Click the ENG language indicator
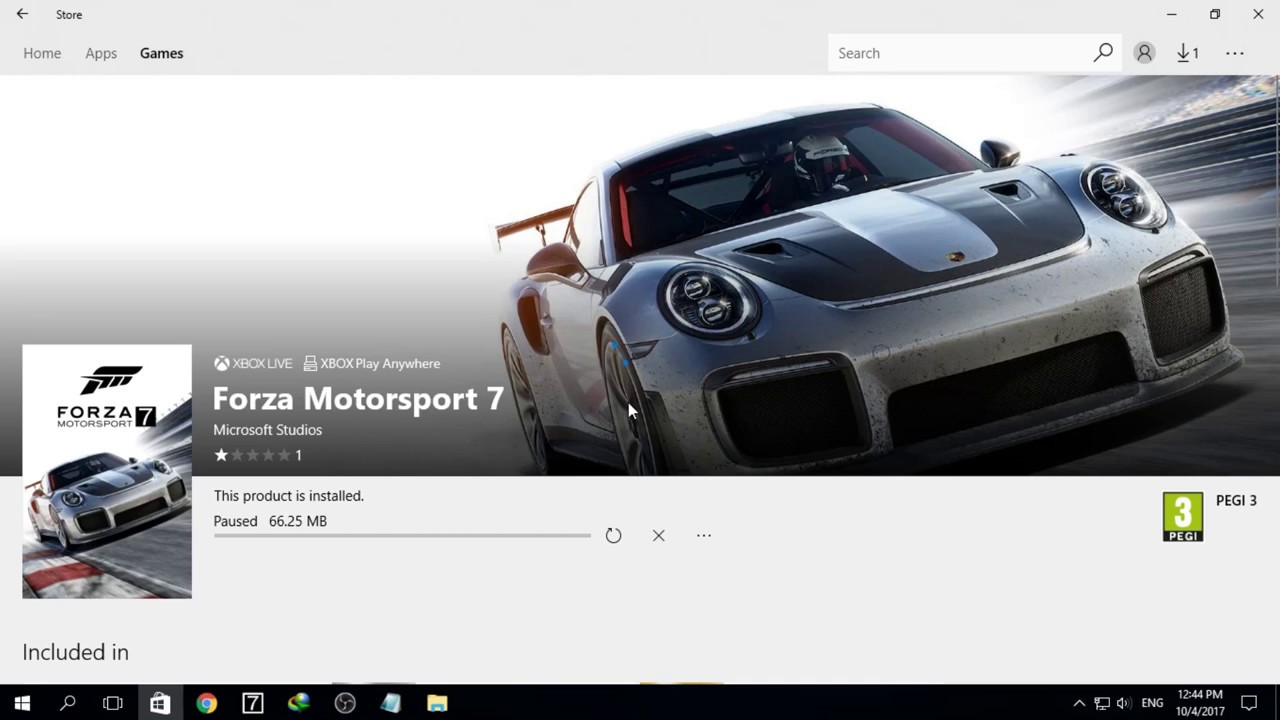Image resolution: width=1280 pixels, height=720 pixels. tap(1152, 703)
